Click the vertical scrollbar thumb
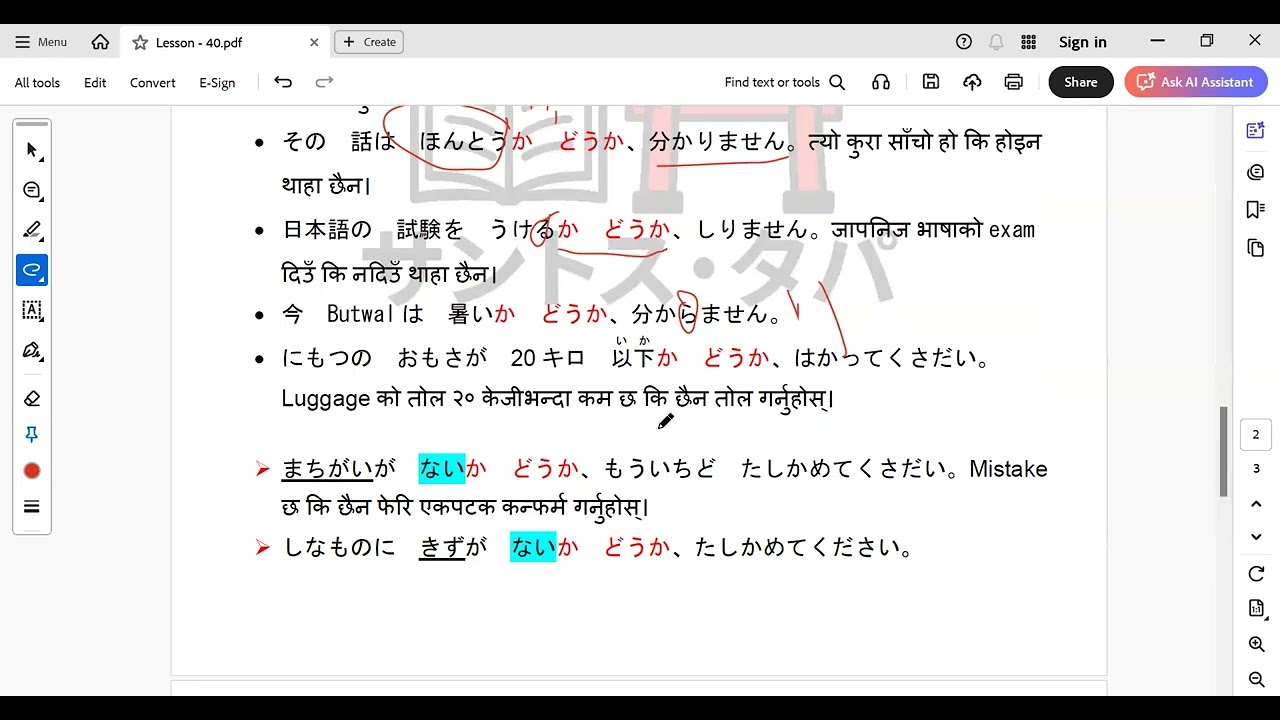 coord(1223,451)
